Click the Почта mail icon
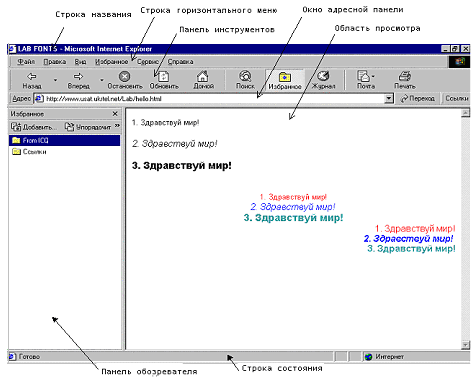The height and width of the screenshot is (379, 472). click(363, 76)
